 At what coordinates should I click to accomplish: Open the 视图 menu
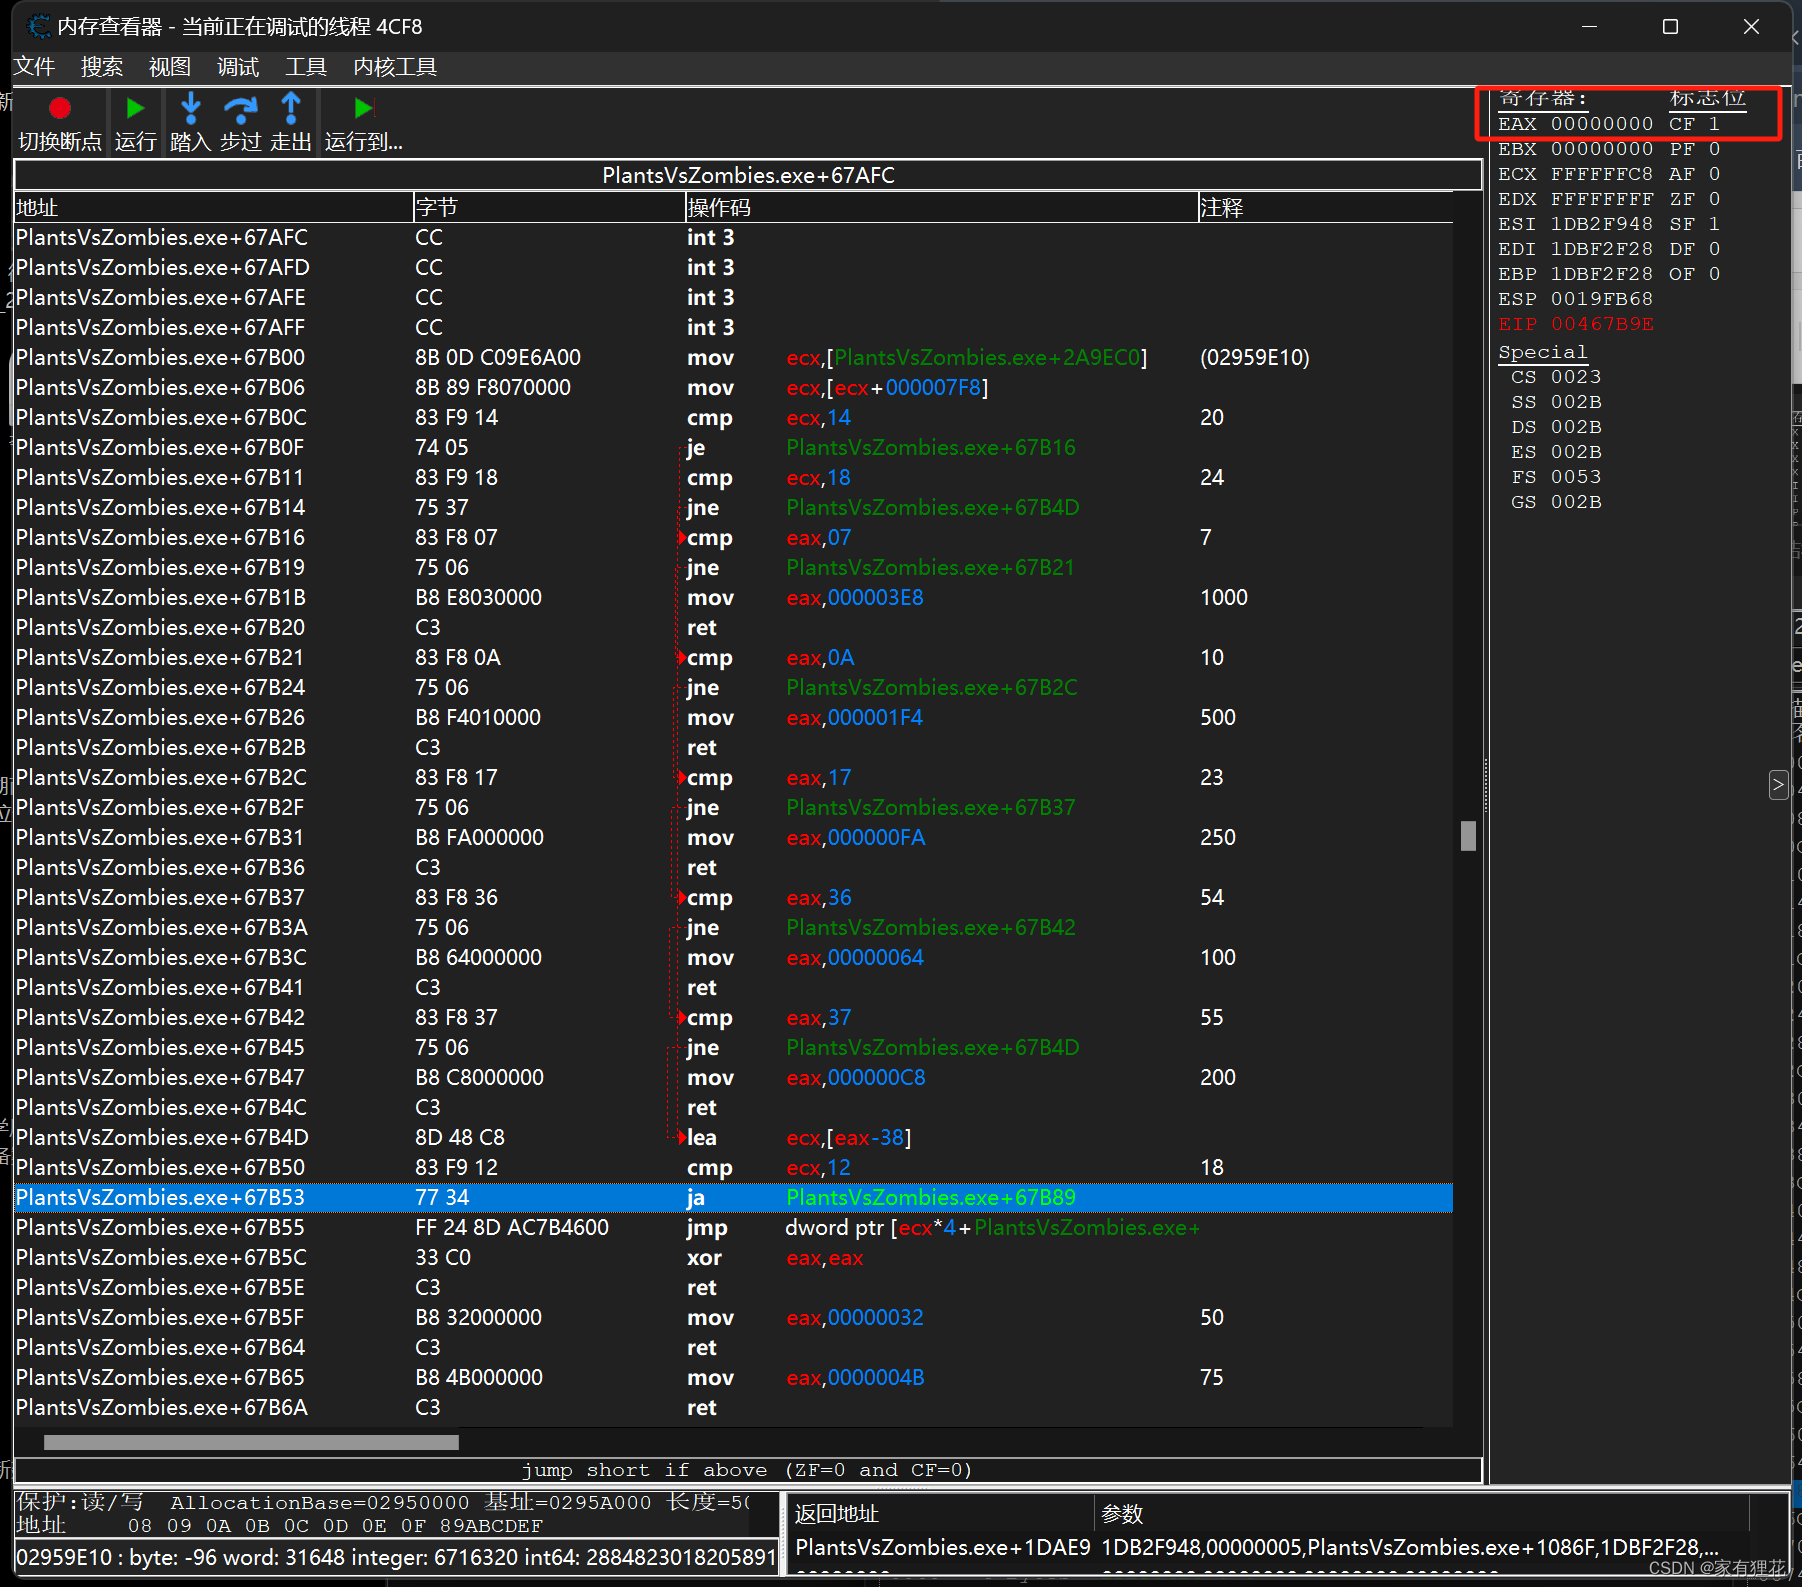click(170, 67)
